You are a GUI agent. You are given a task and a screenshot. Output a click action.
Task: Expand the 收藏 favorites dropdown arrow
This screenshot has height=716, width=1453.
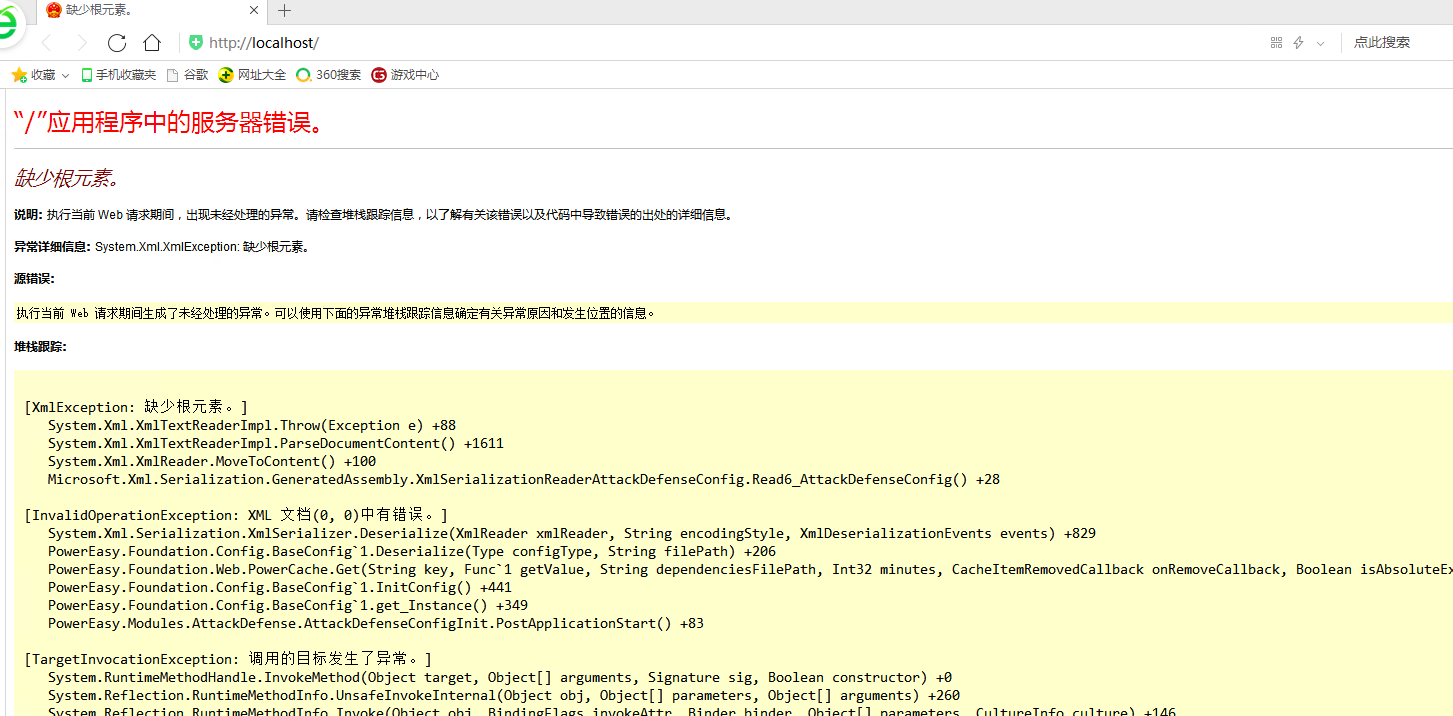click(66, 75)
